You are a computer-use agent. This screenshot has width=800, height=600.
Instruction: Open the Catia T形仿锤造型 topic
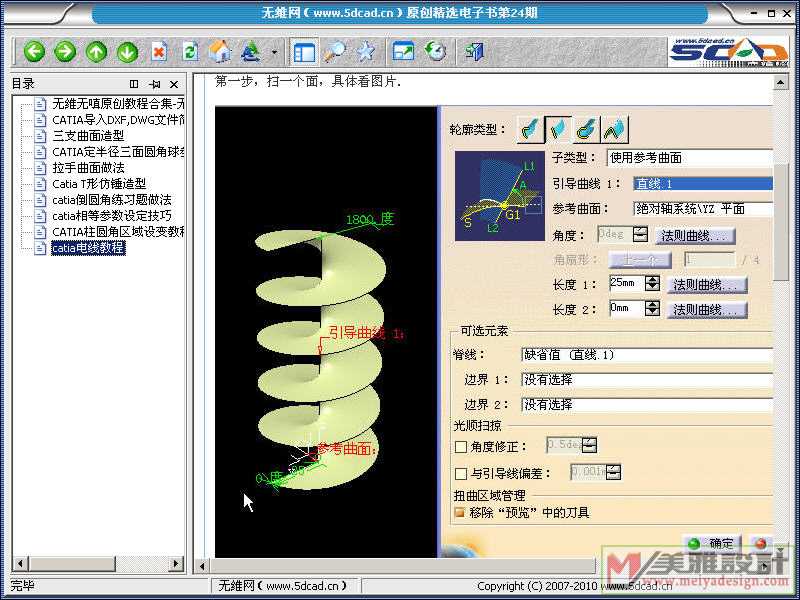(x=99, y=183)
